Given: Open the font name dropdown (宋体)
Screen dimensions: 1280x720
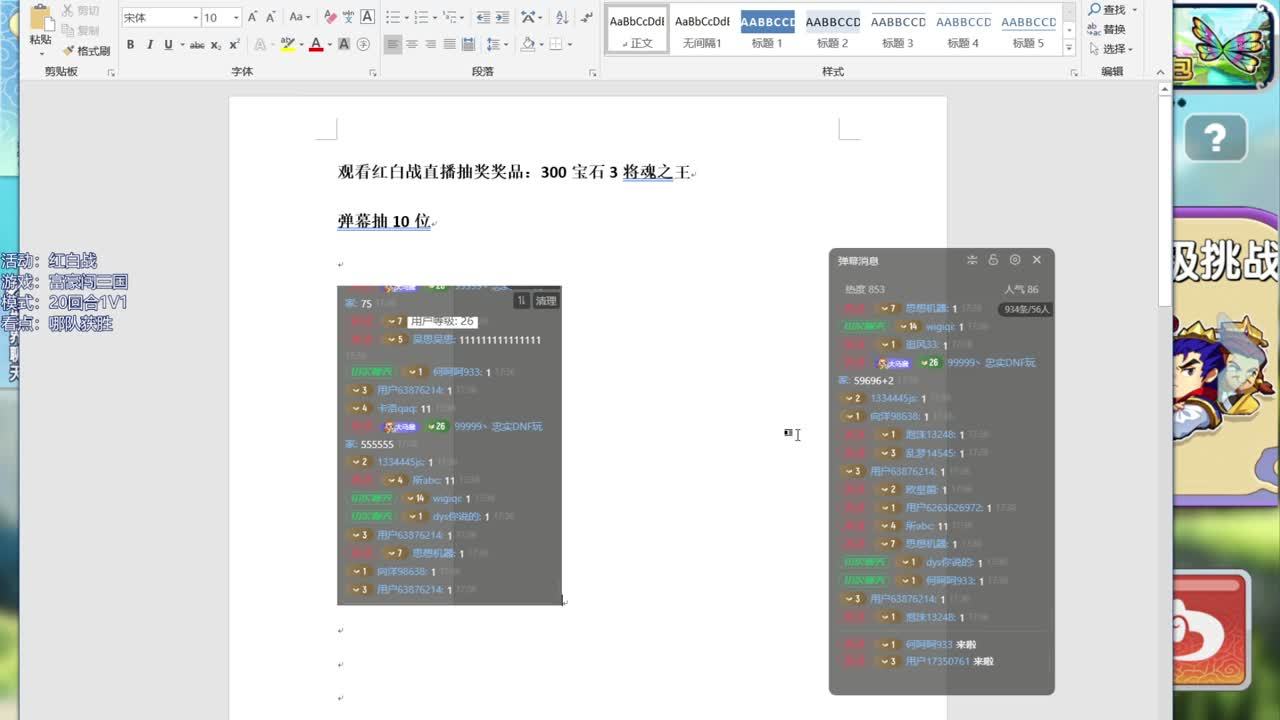Looking at the screenshot, I should click(160, 18).
